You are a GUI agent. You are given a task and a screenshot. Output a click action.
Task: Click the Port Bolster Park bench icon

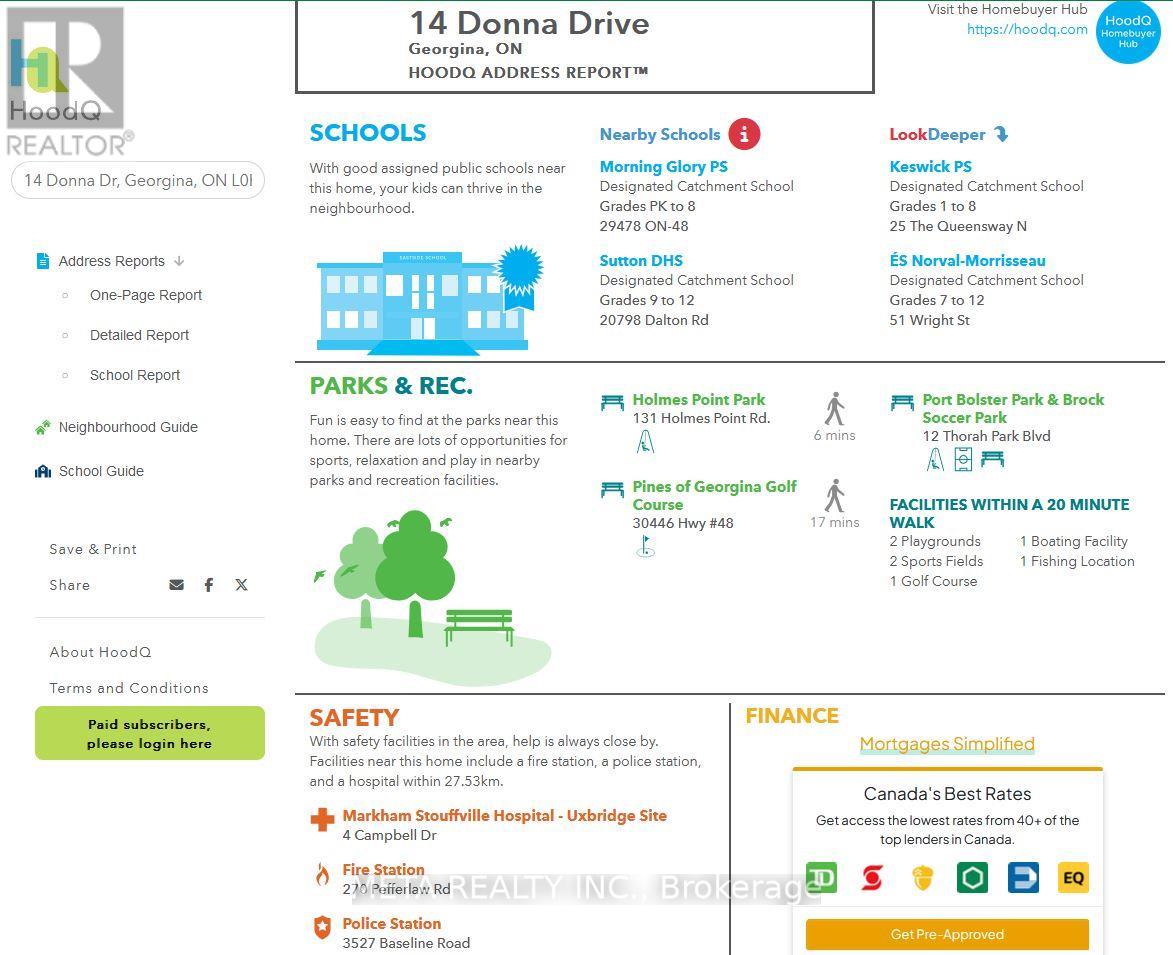902,402
